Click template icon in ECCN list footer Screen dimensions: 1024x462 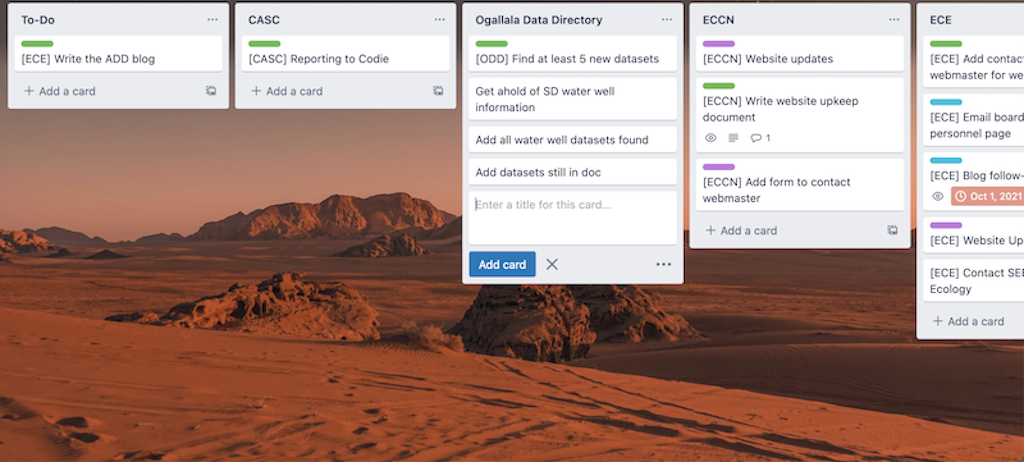tap(892, 230)
